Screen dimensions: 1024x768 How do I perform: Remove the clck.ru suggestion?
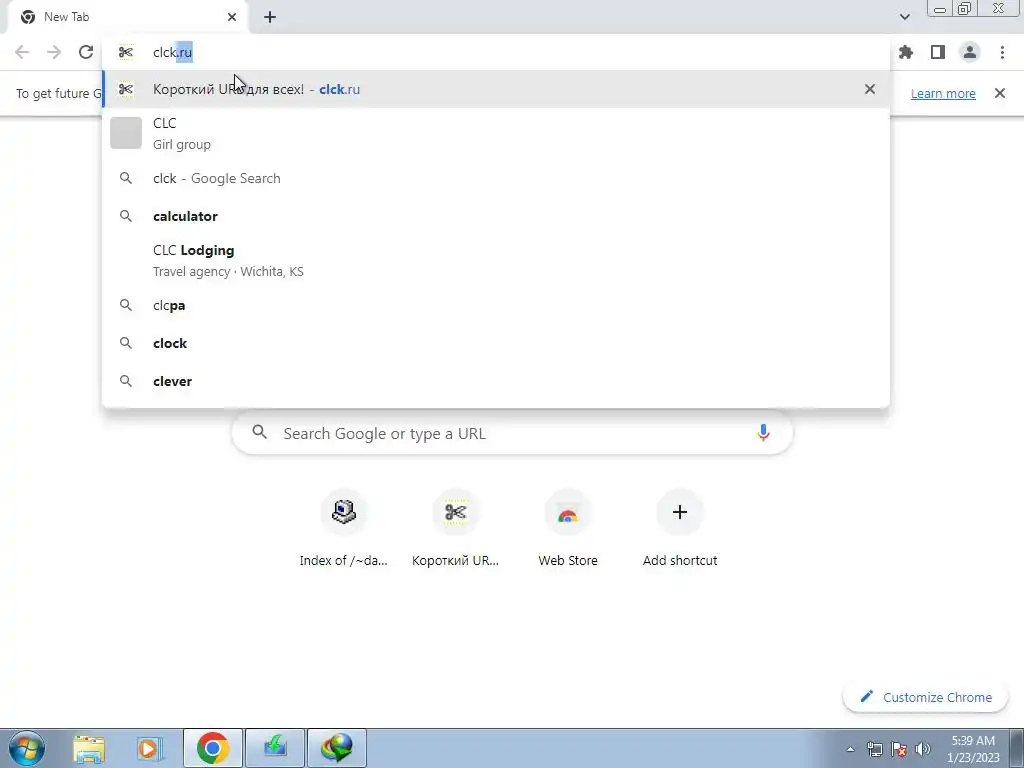869,89
